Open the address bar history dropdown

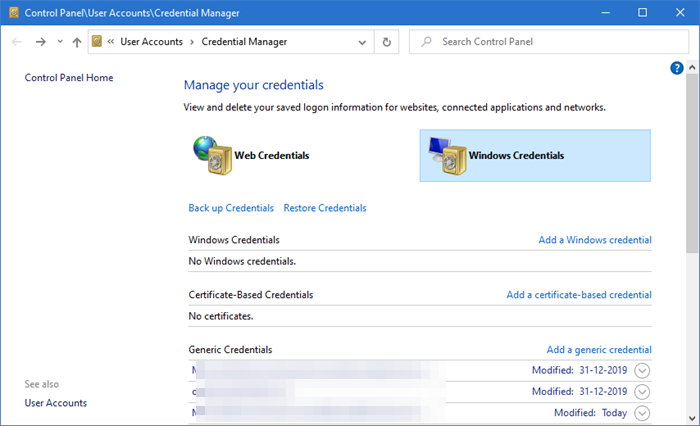click(x=364, y=42)
